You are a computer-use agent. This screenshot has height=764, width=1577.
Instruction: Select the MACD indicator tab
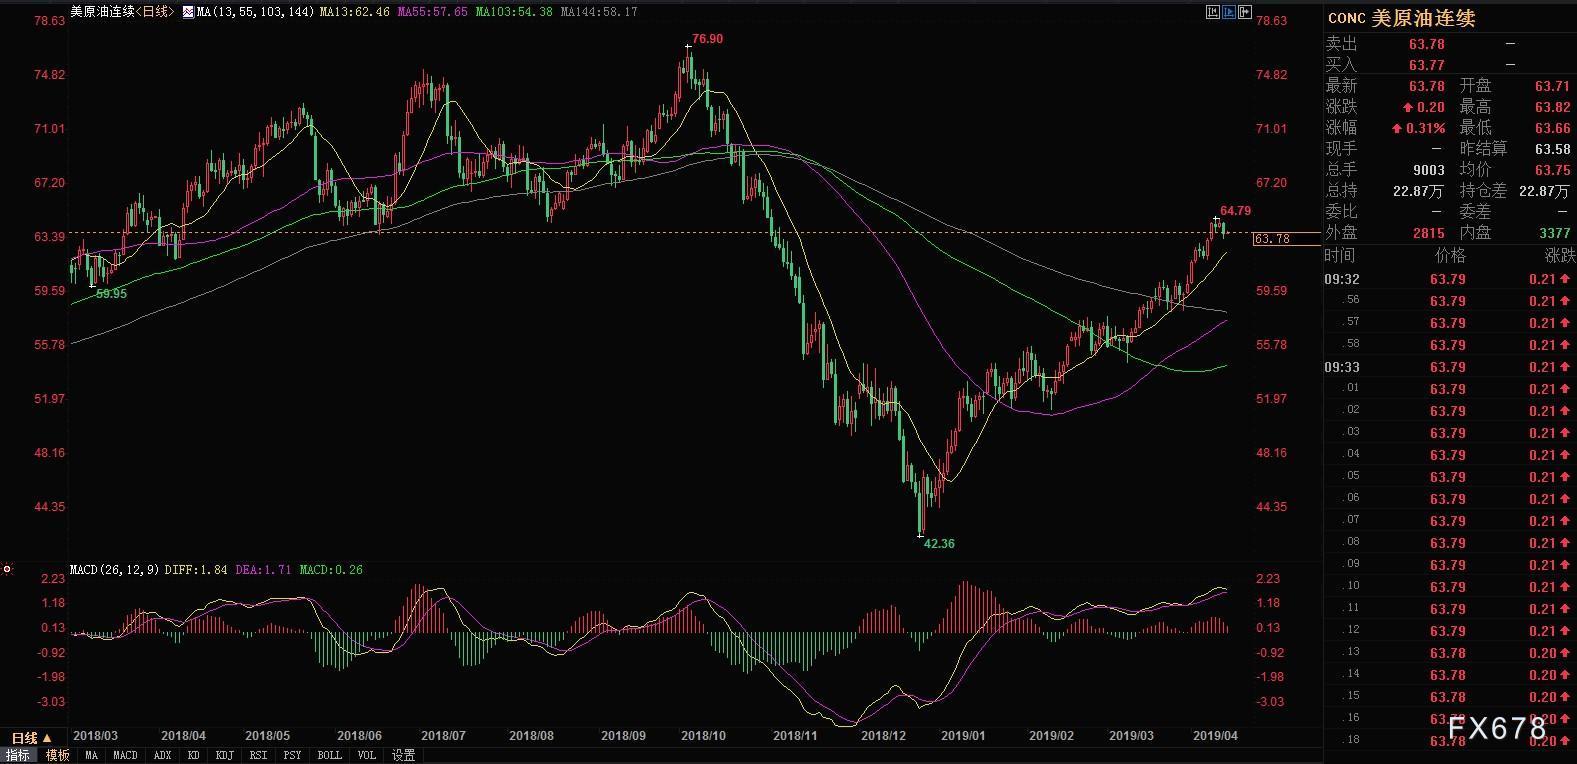pos(125,756)
